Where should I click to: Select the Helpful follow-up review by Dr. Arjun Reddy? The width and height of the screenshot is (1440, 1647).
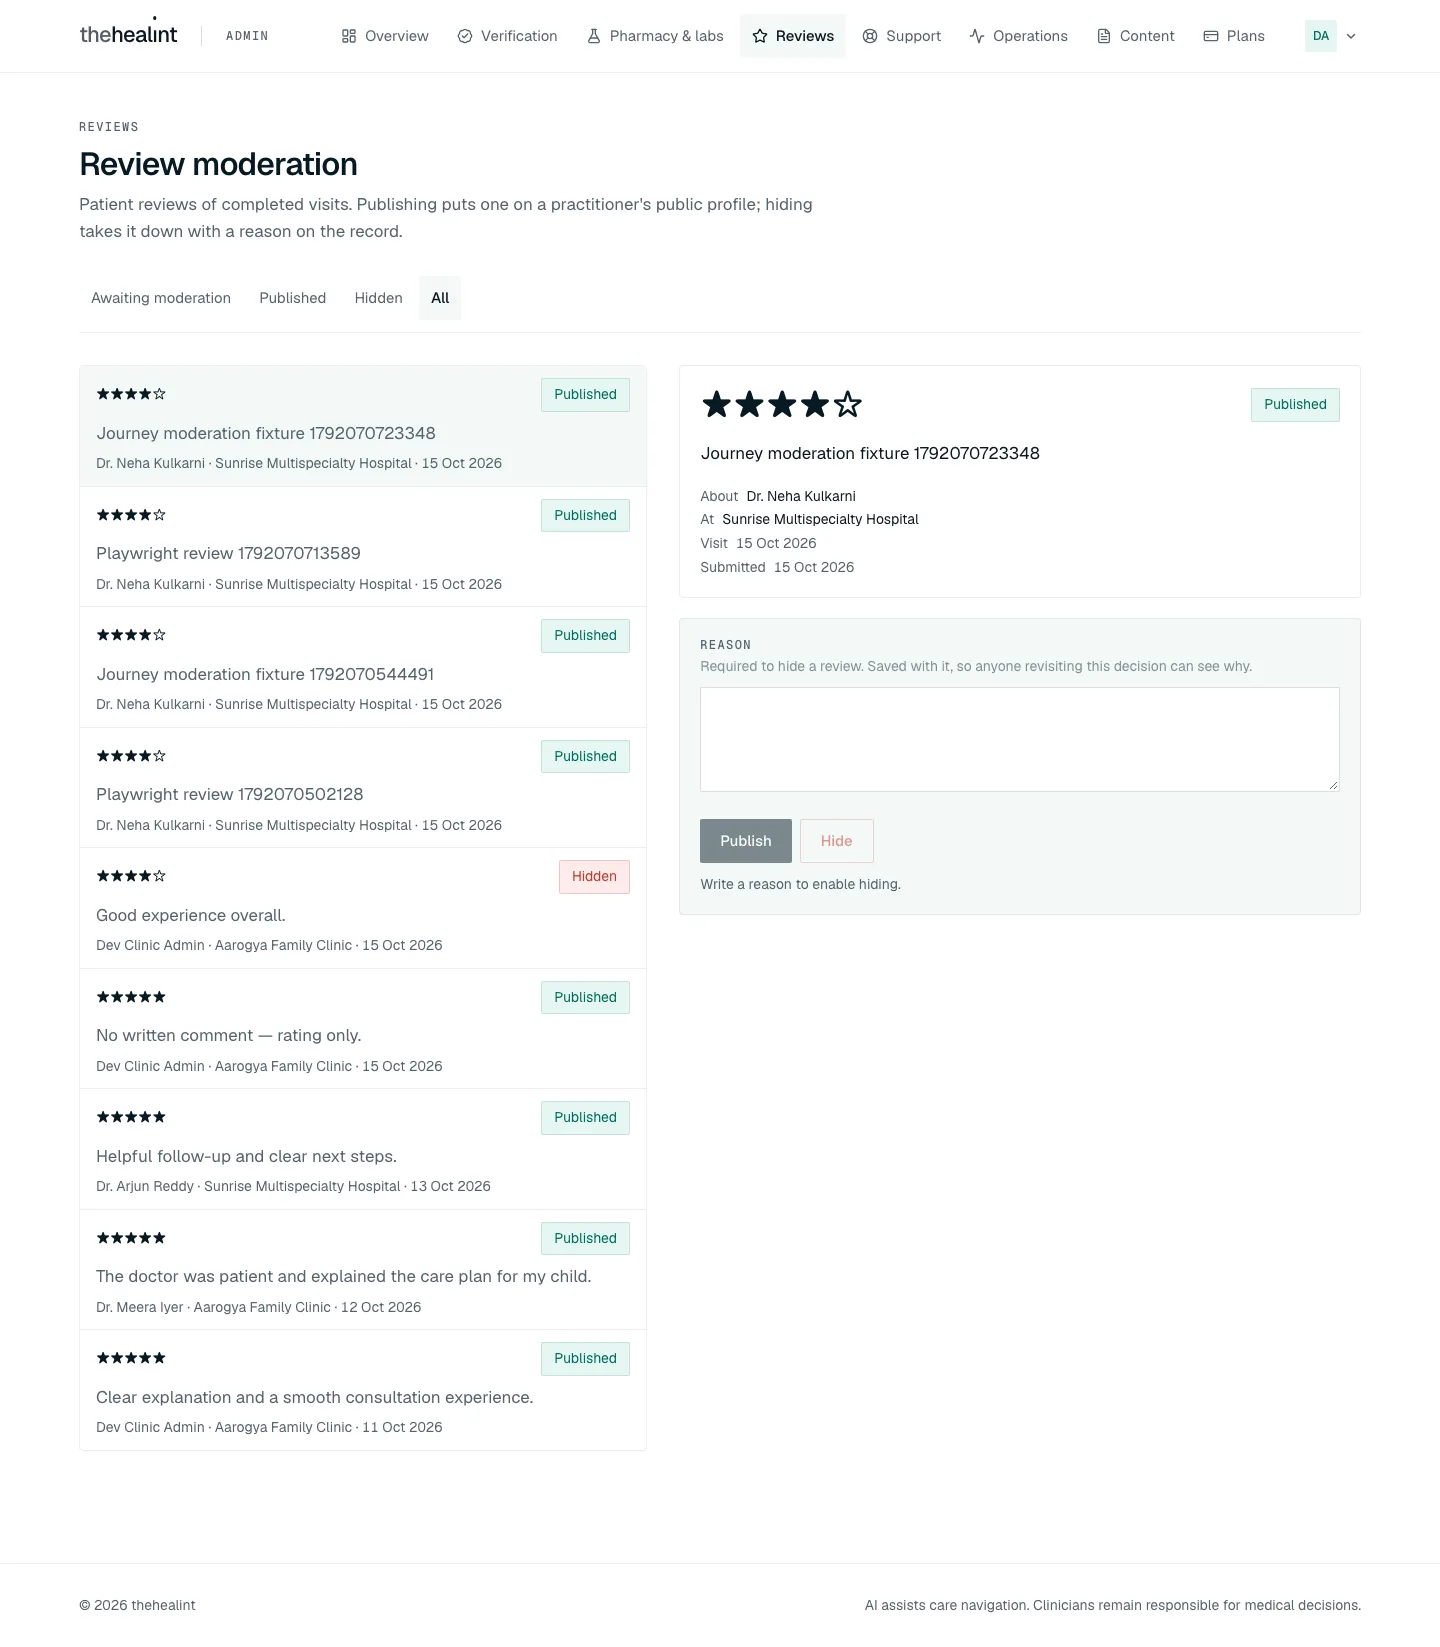363,1149
